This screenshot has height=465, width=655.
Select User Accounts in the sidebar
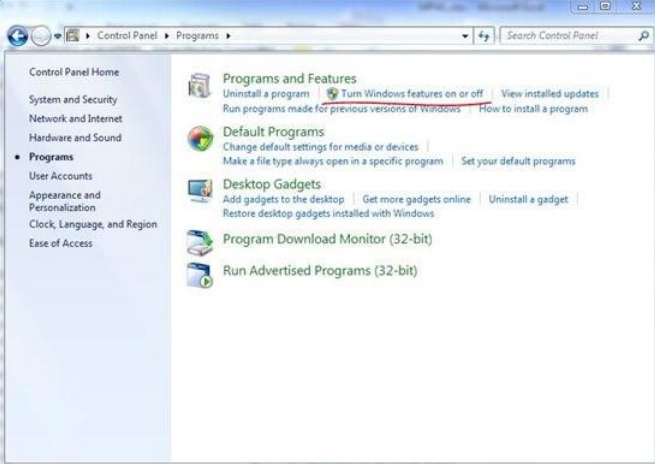pyautogui.click(x=61, y=176)
